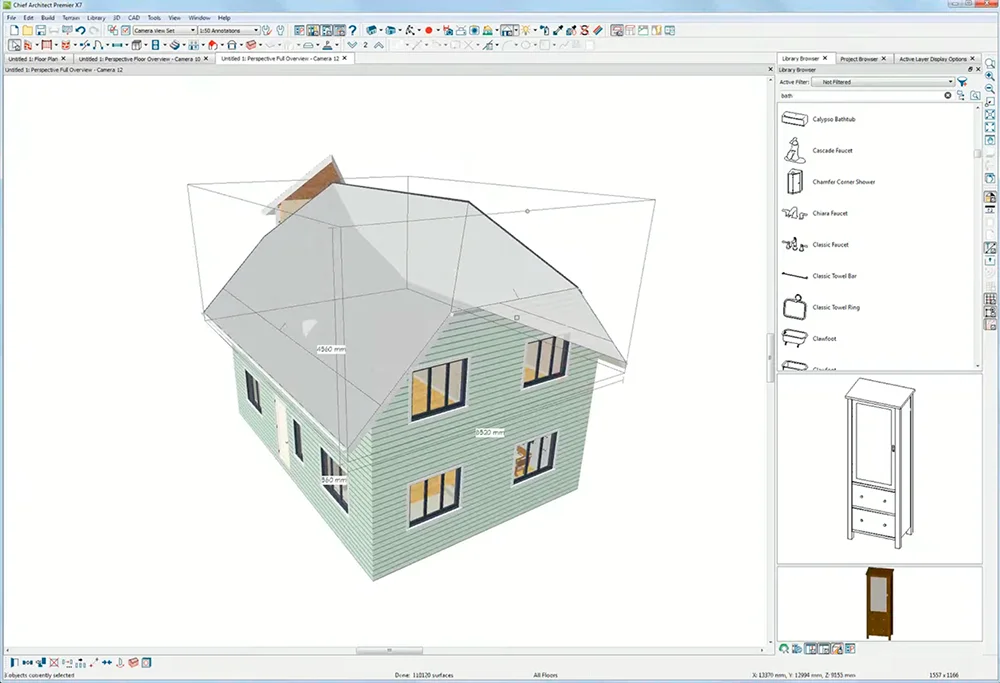
Task: Open the CAD menu
Action: 133,18
